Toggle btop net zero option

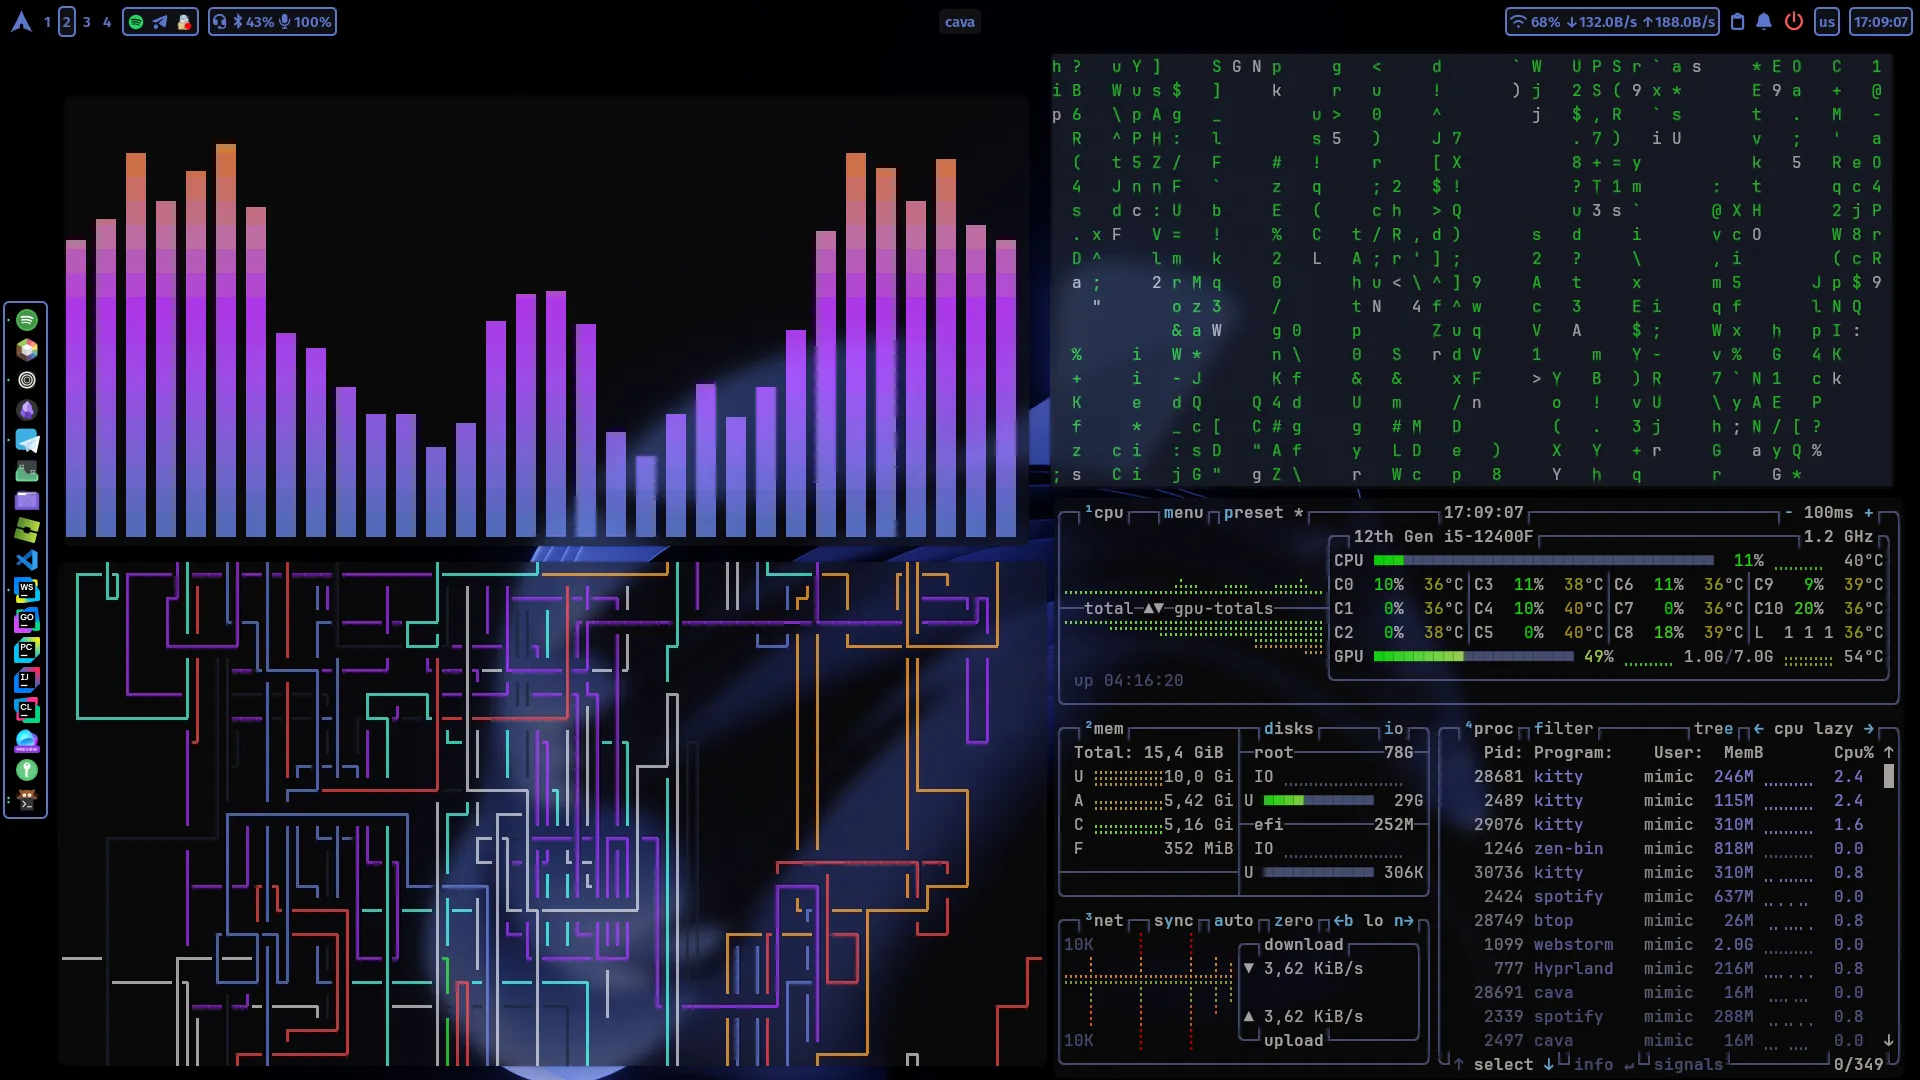click(1293, 921)
